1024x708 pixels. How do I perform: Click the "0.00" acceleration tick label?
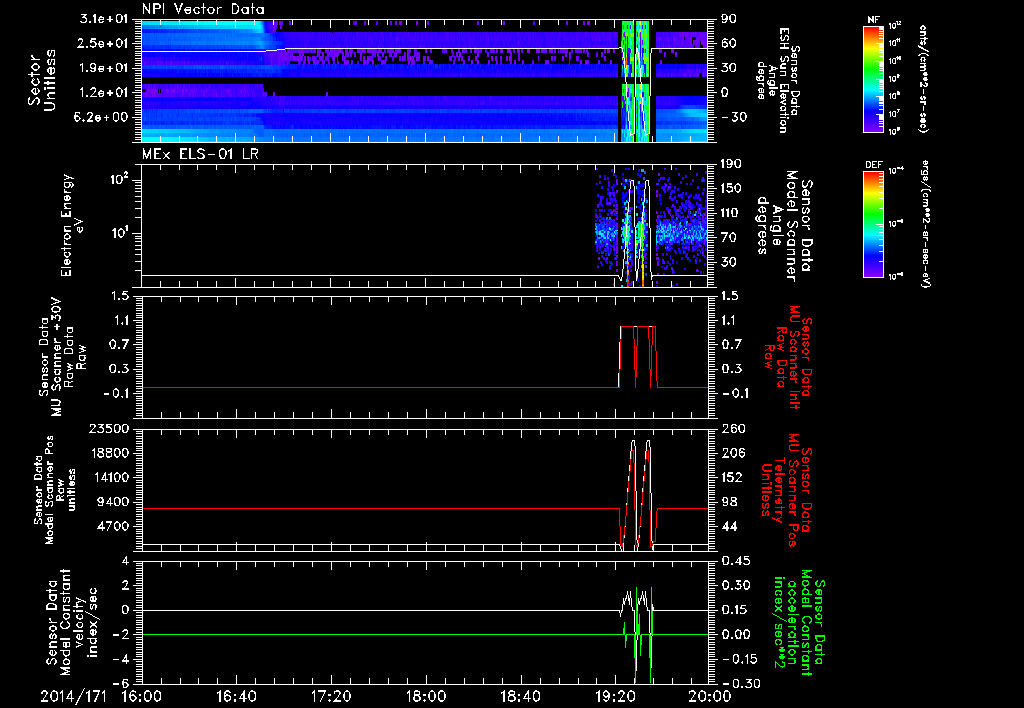click(735, 635)
